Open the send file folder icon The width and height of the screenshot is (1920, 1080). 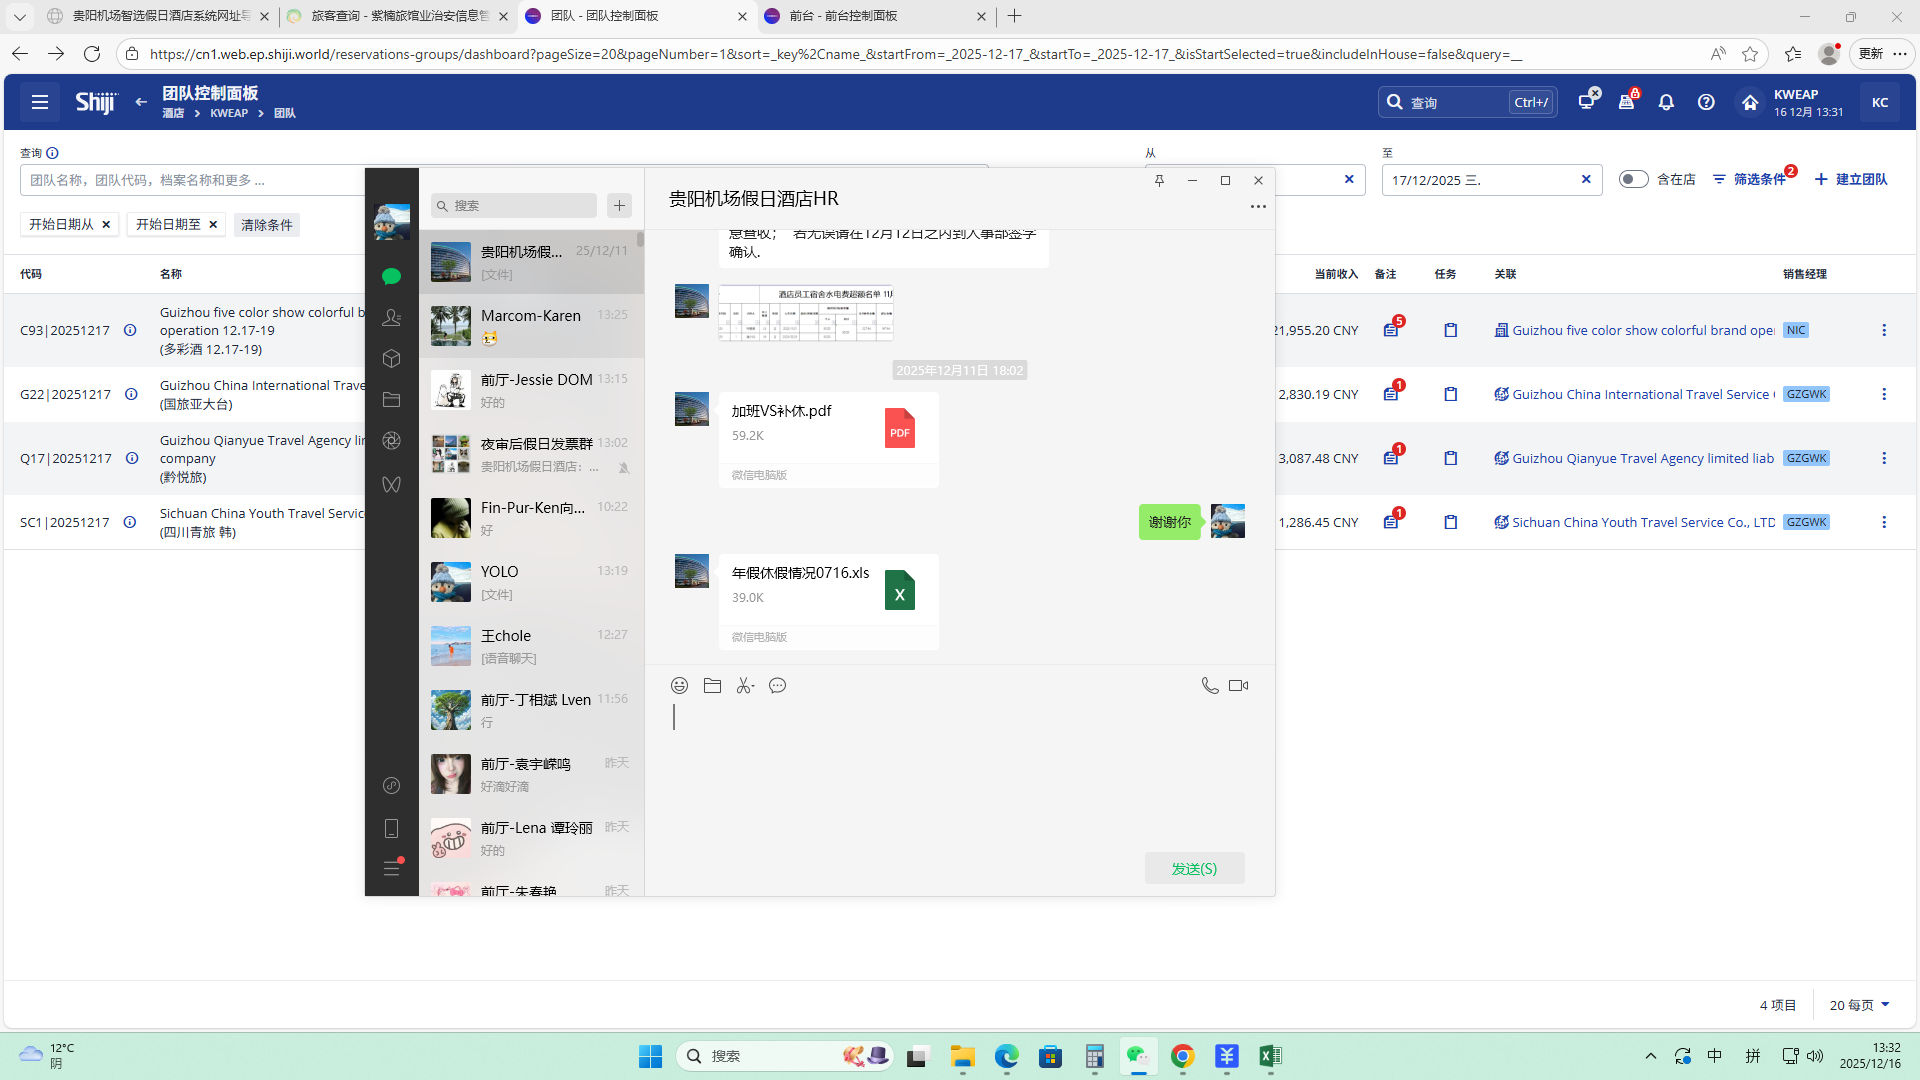pos(712,685)
